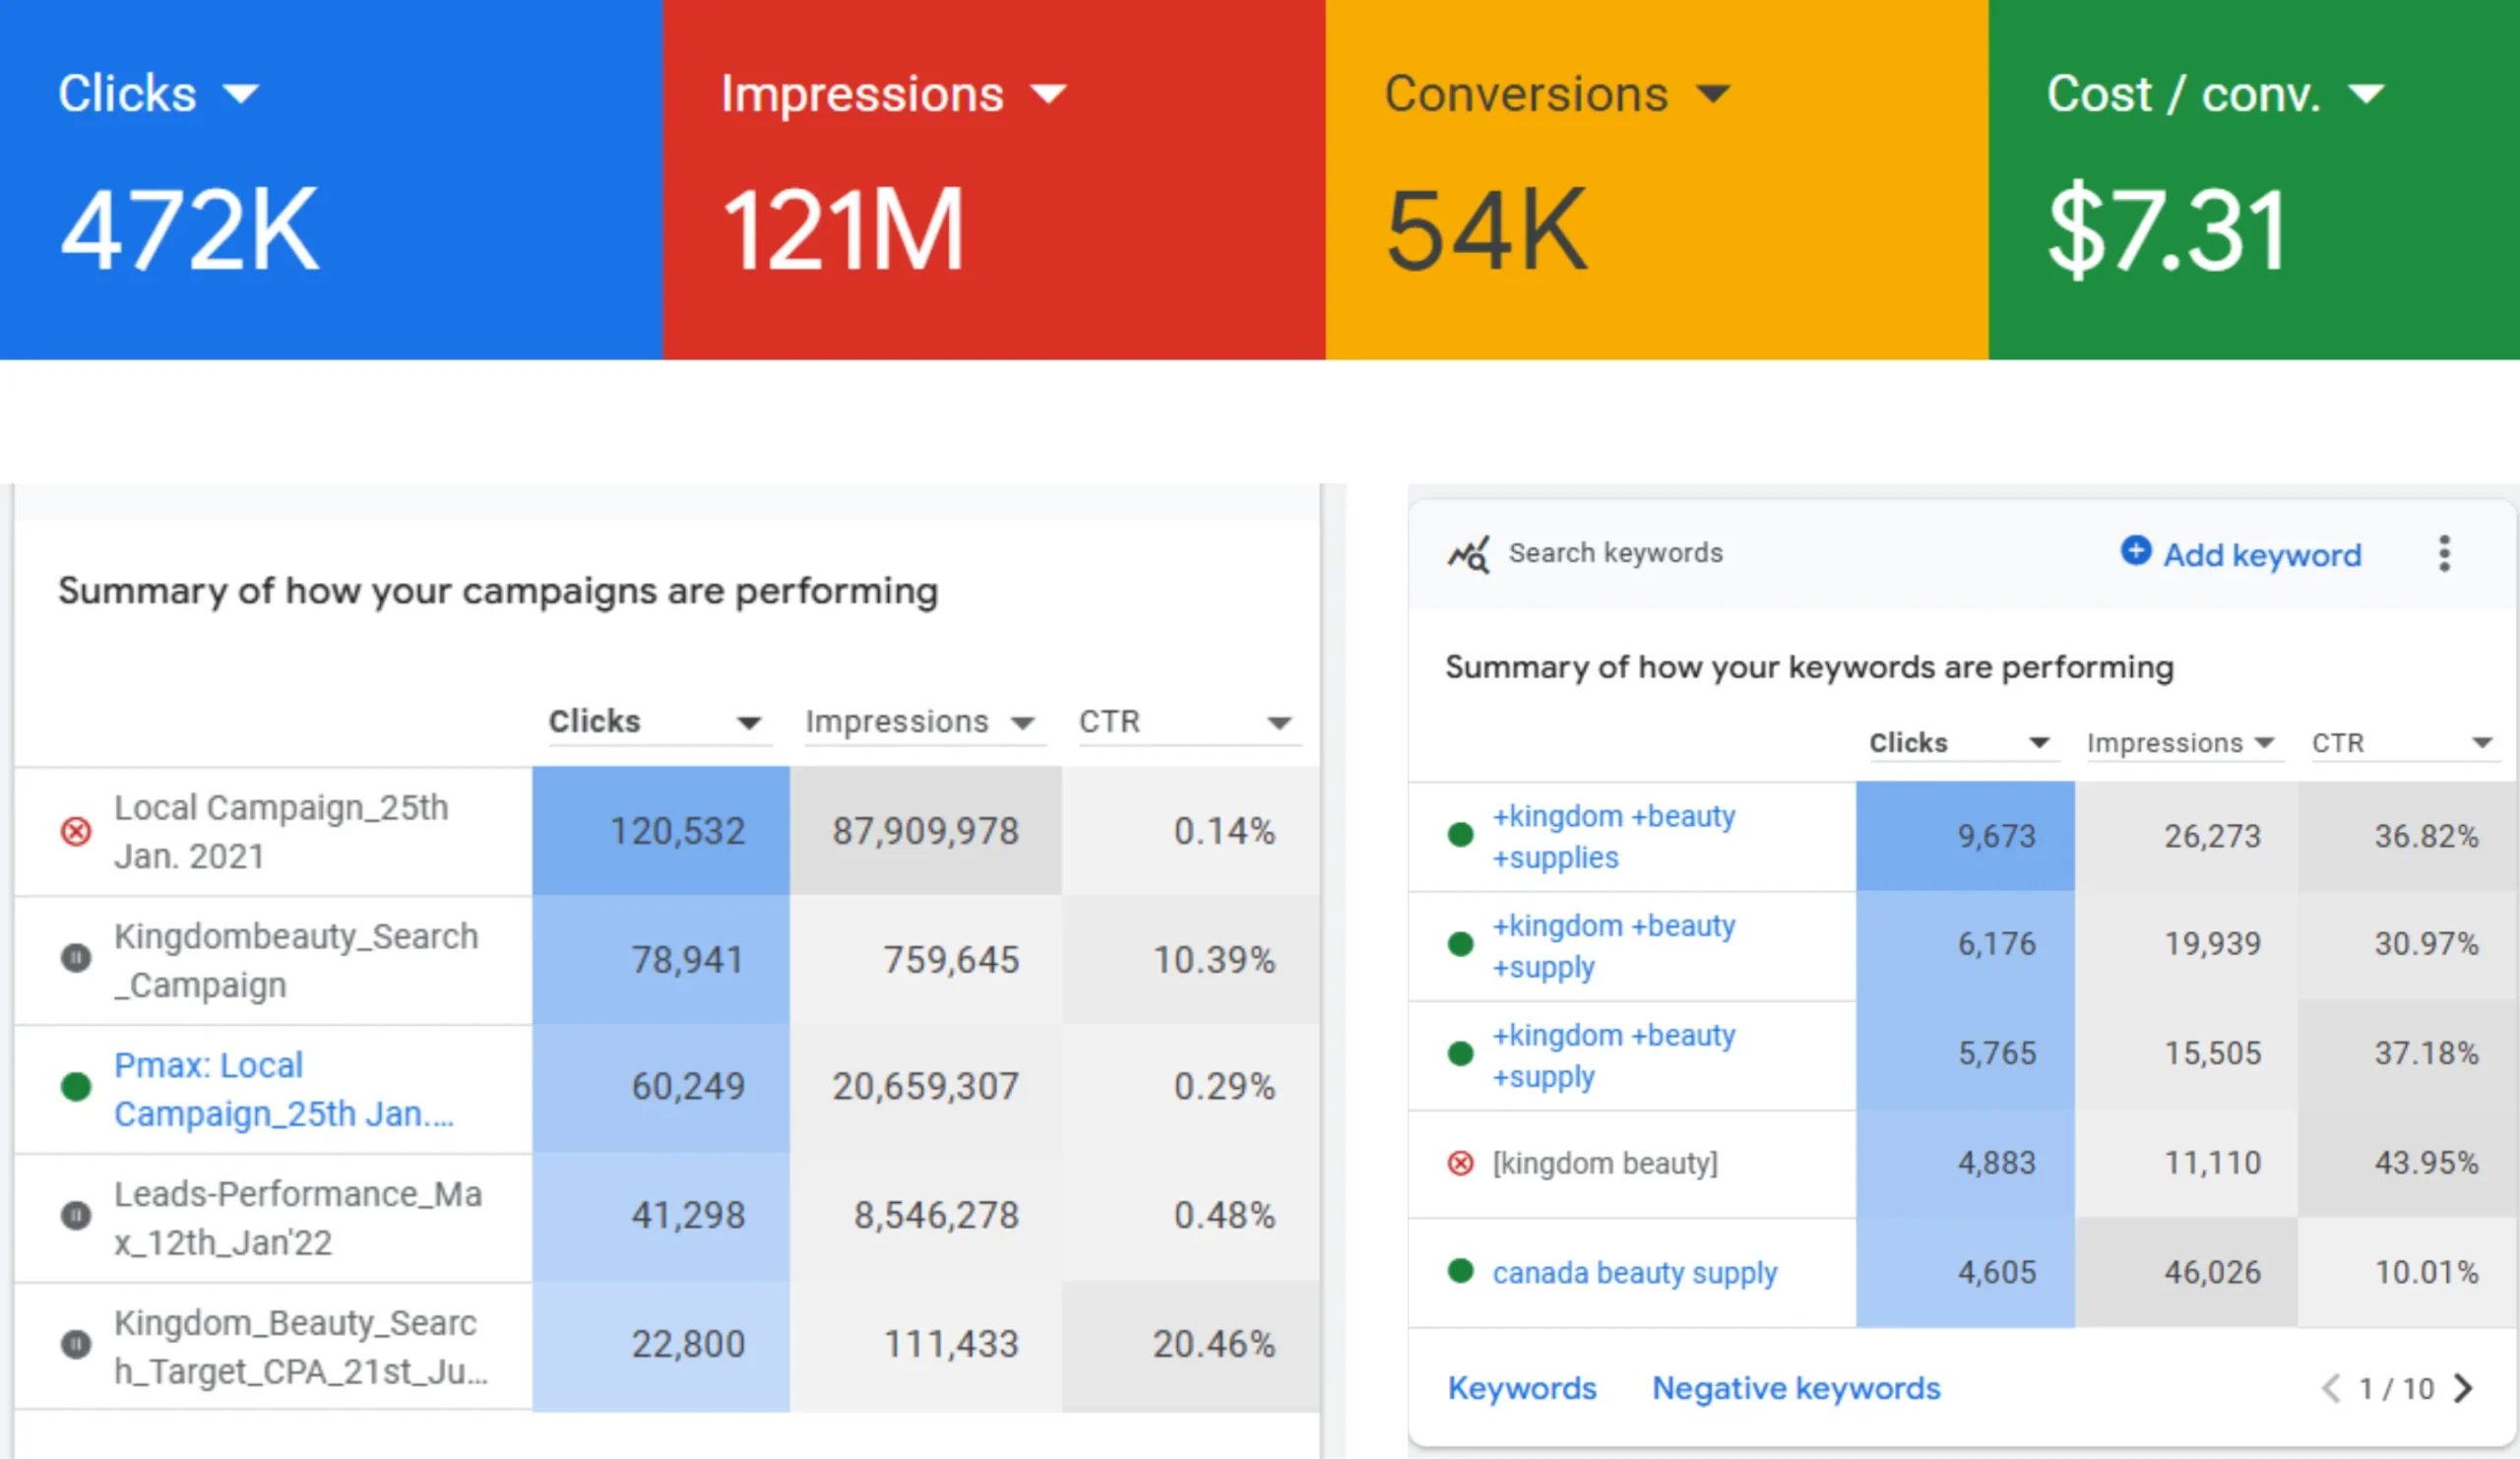Click removed status icon for [kingdom beauty] keyword

coord(1461,1163)
